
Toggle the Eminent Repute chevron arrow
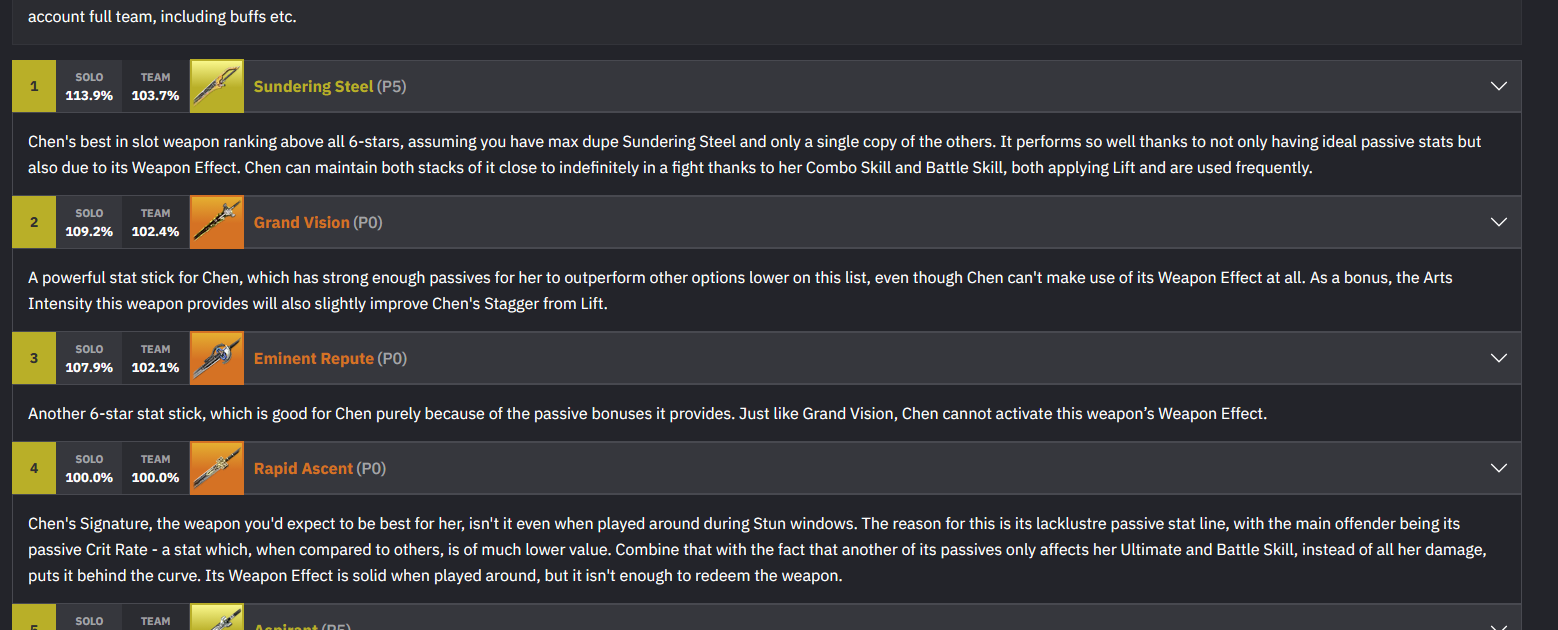(1498, 358)
